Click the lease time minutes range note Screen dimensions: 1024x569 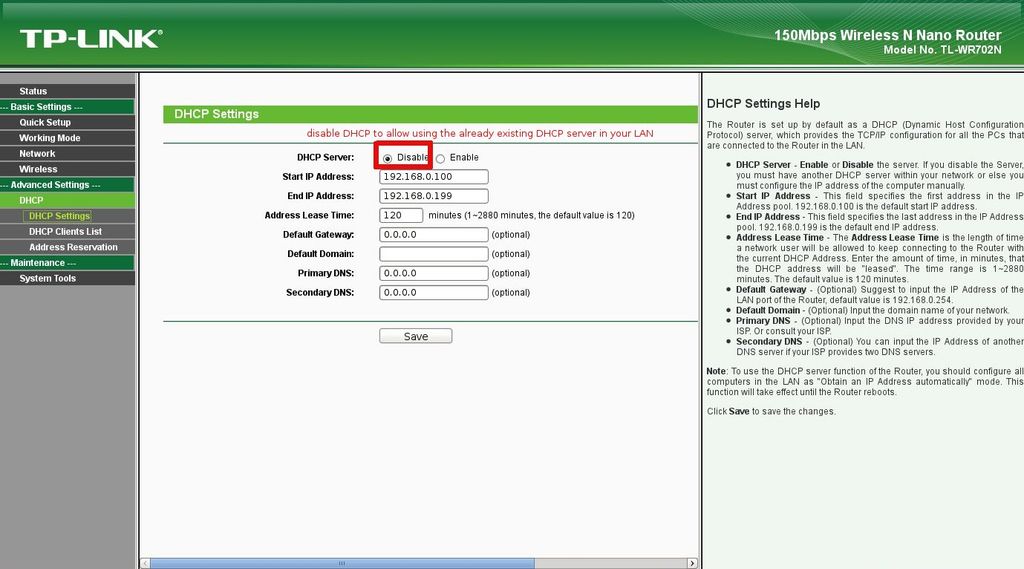(532, 215)
